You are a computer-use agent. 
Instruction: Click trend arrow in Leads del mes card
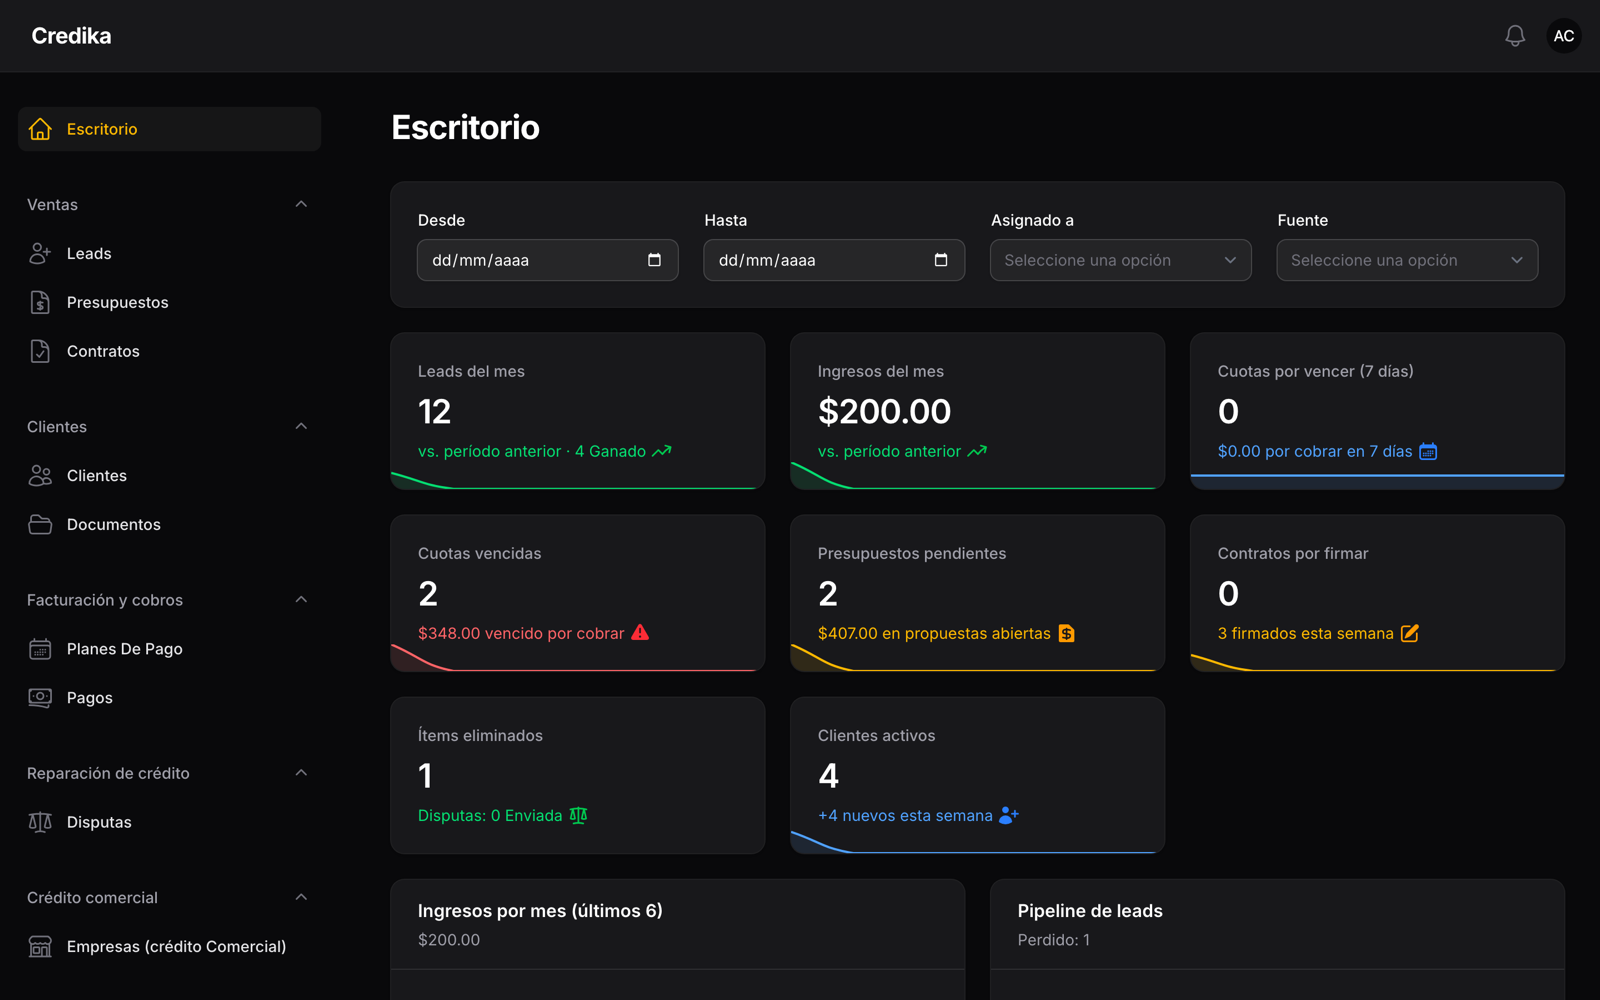pyautogui.click(x=662, y=451)
